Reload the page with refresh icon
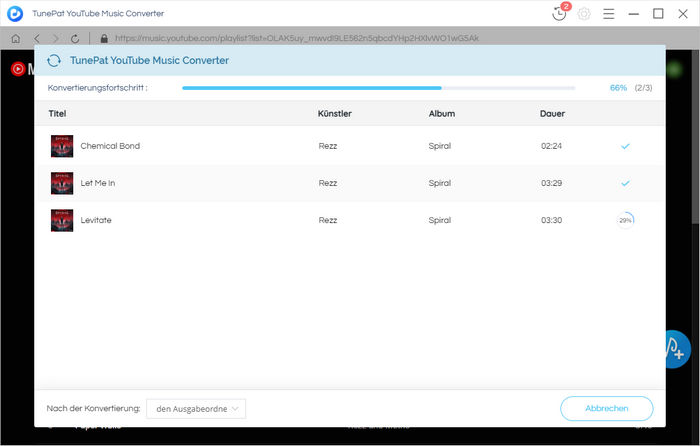Viewport: 700px width, 446px height. (75, 38)
